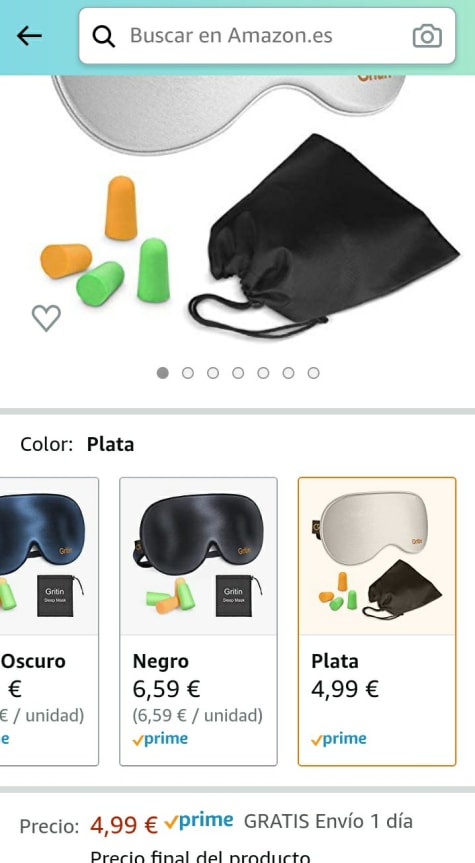This screenshot has height=863, width=475.
Task: Tap the Plata sleep mask thumbnail
Action: 377,556
